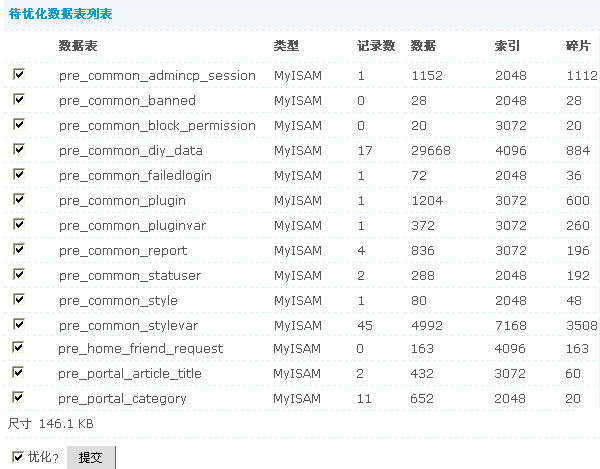Uncheck pre_portal_category checkbox
Image resolution: width=600 pixels, height=469 pixels.
click(18, 397)
